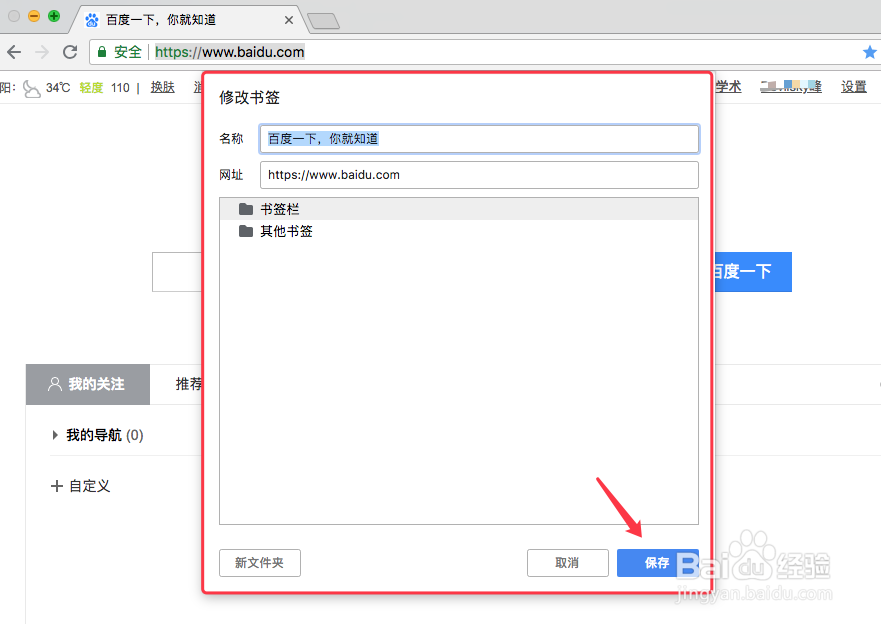Click the 换肤 link
Viewport: 881px width, 624px height.
(x=163, y=87)
